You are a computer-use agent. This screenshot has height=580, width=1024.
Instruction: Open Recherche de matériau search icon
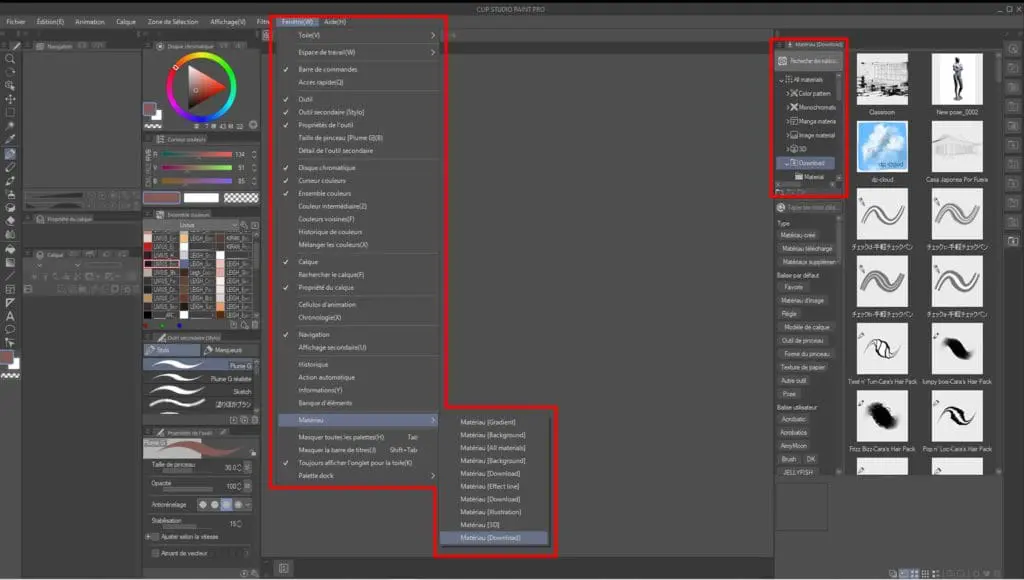(782, 61)
